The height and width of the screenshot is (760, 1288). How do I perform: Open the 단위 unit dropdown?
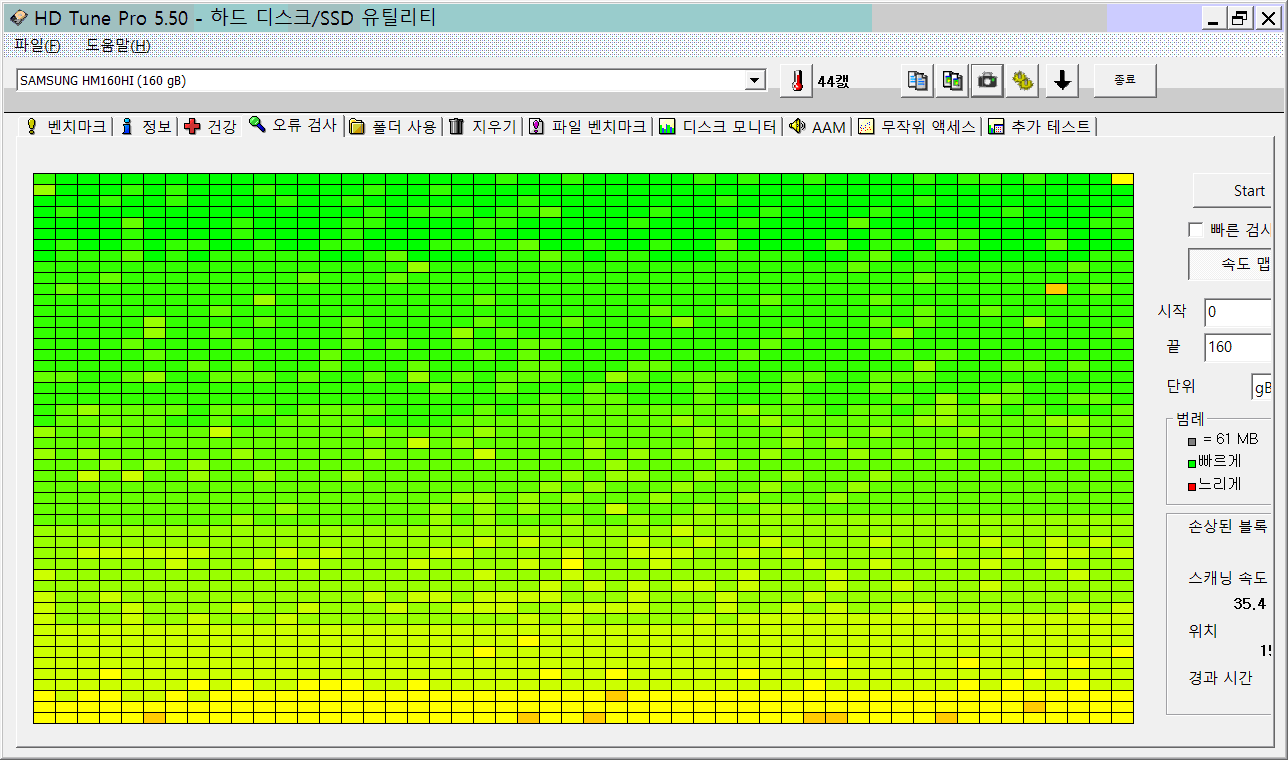[1261, 388]
